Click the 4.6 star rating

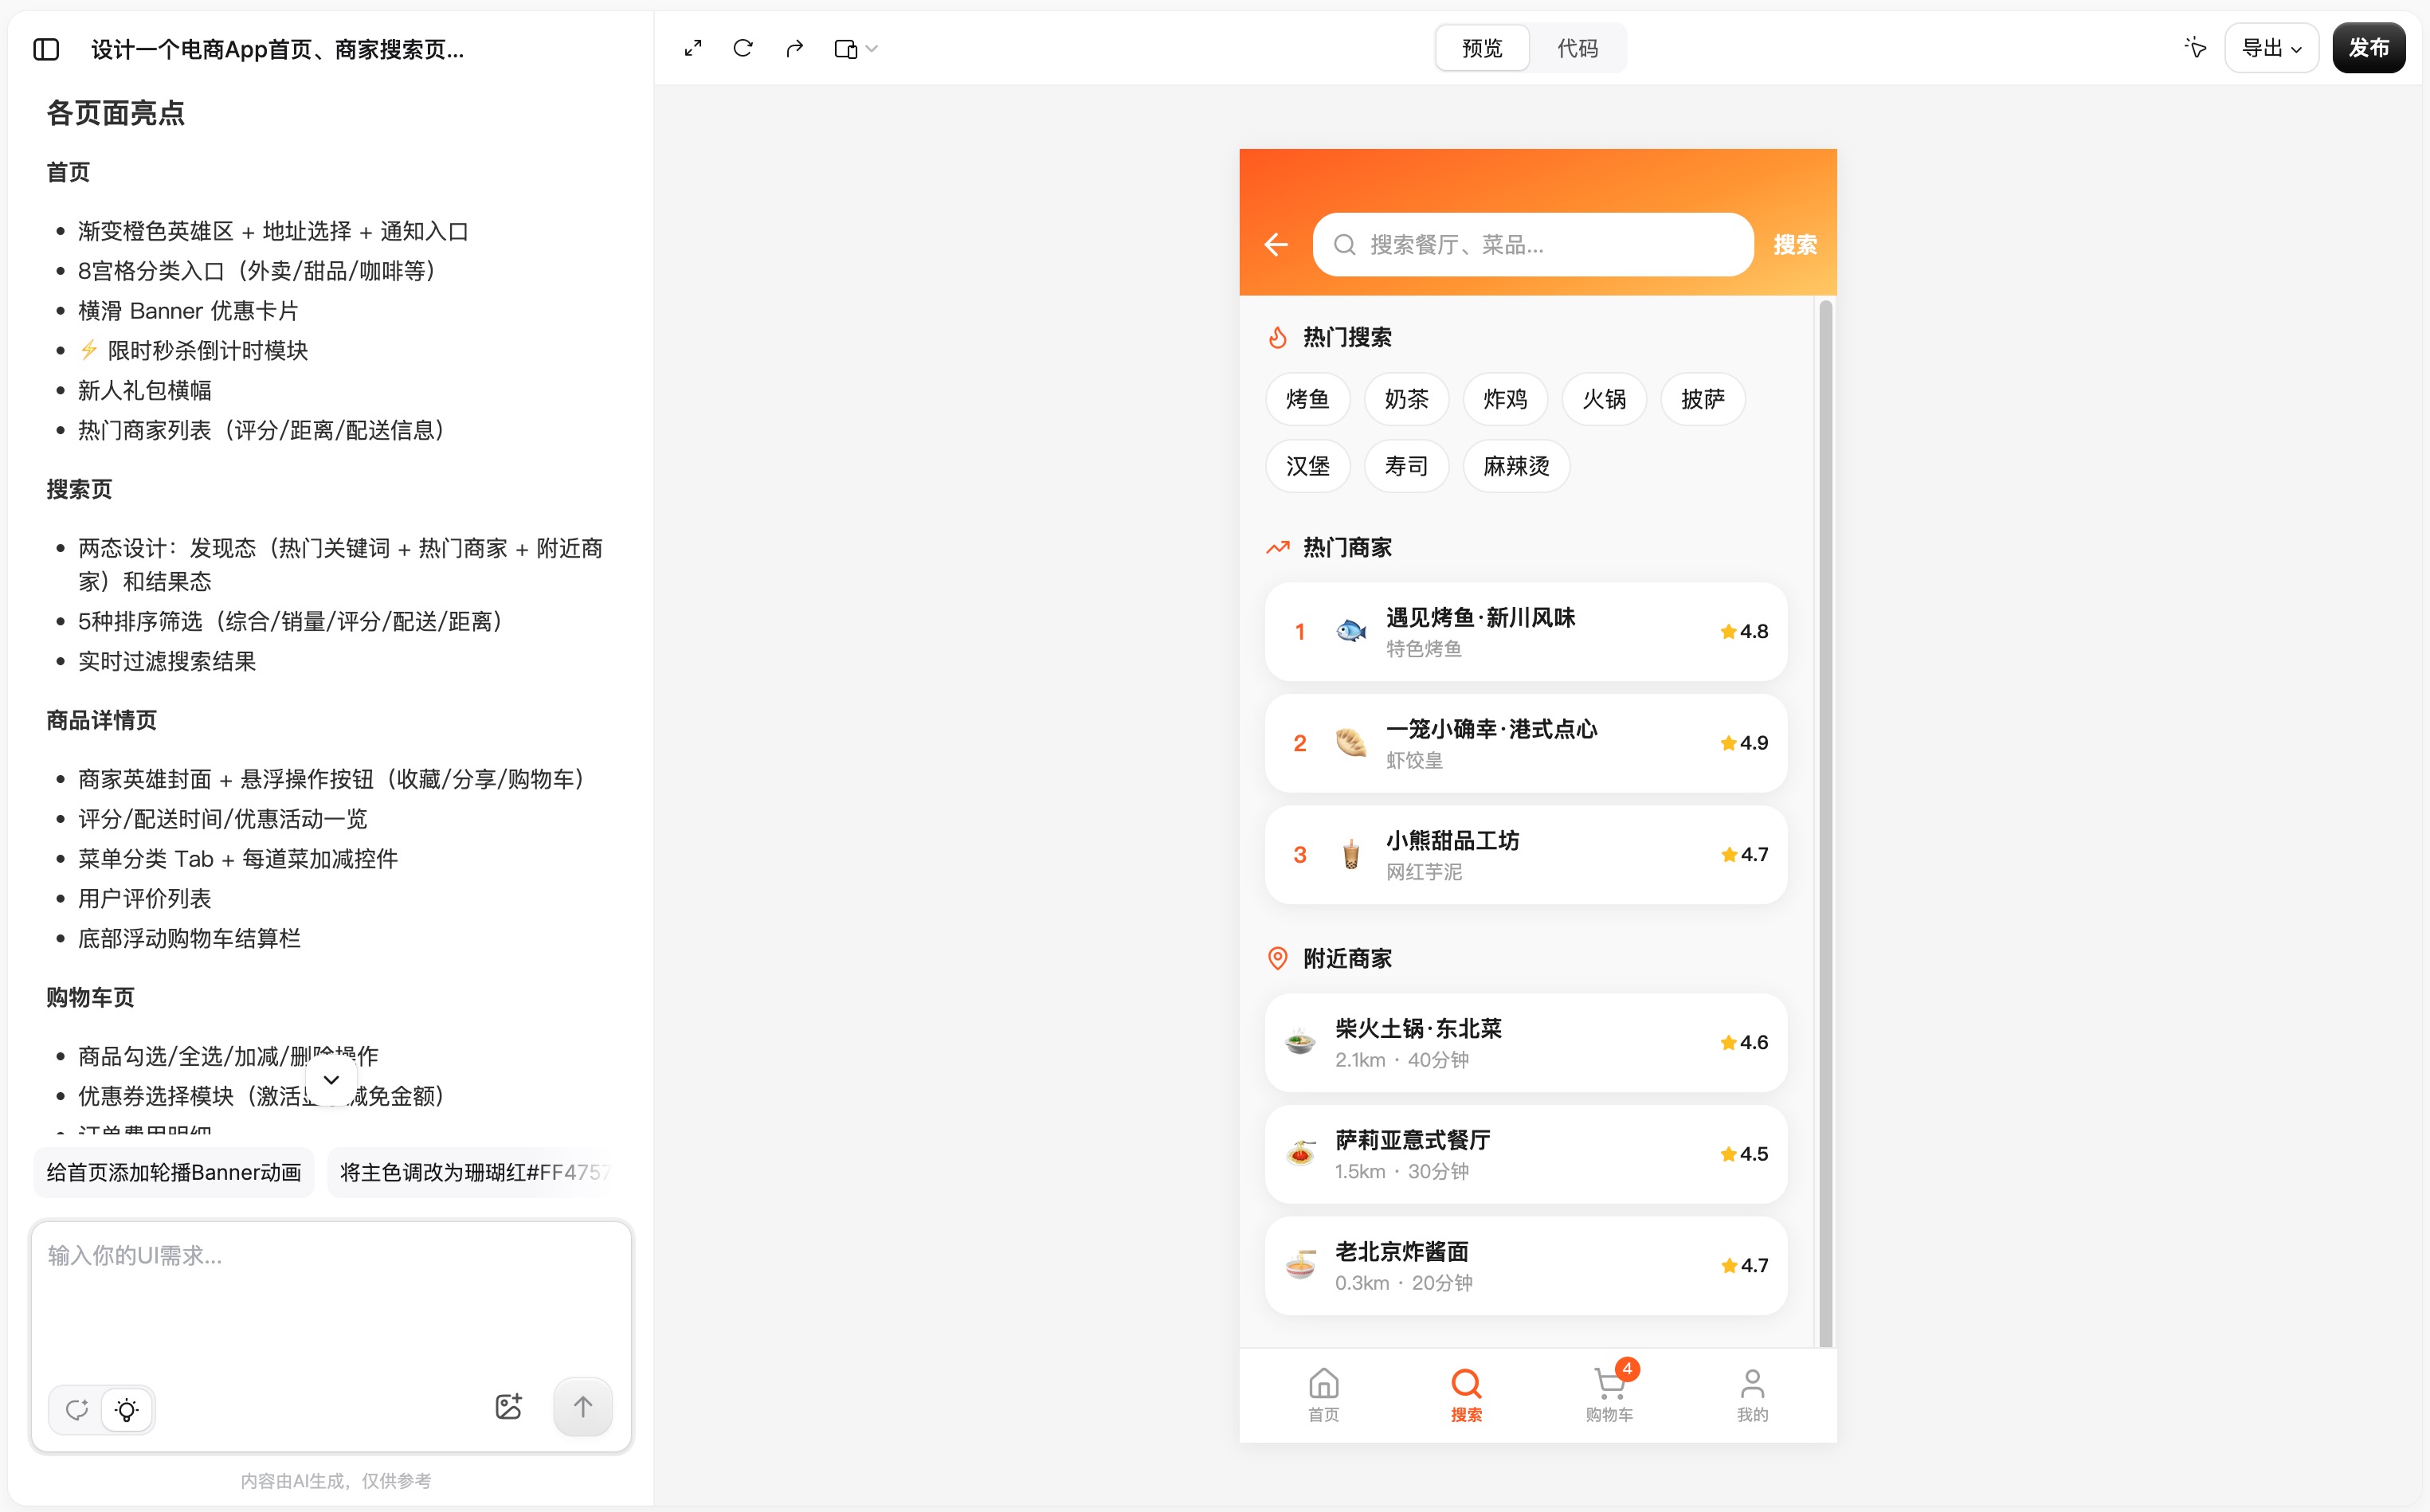[1743, 1043]
